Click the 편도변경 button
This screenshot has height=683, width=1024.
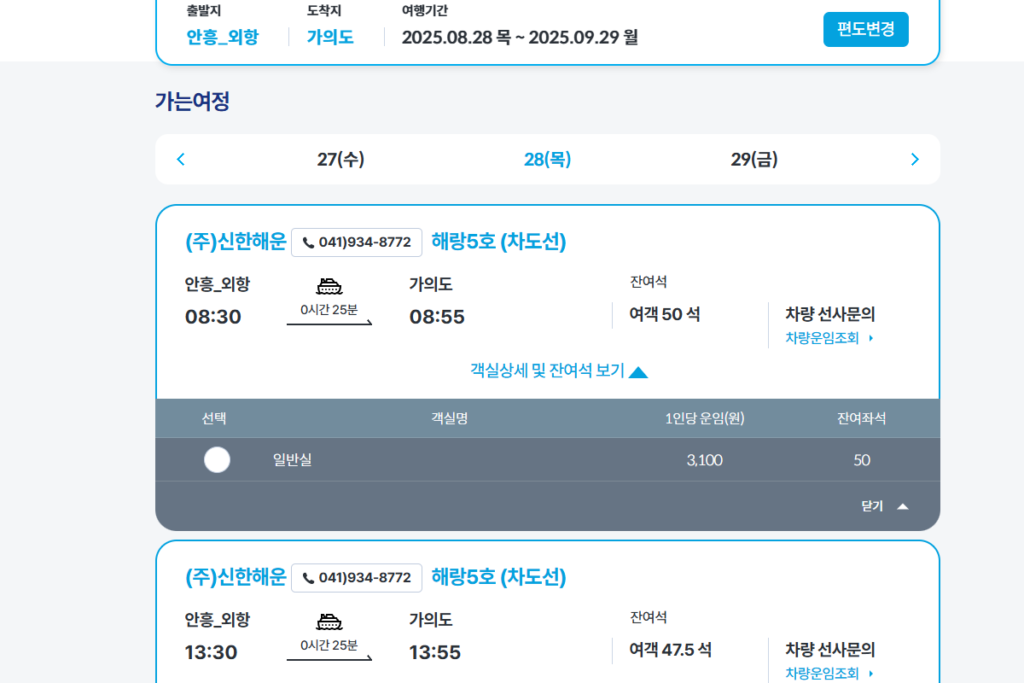point(865,29)
